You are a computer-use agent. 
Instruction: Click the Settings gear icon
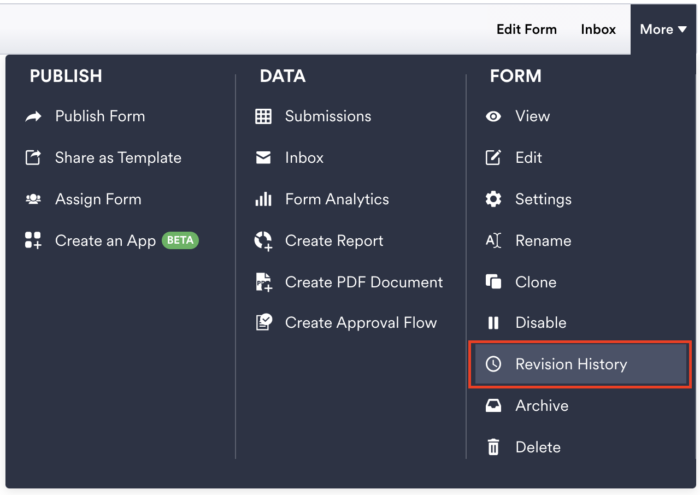[493, 200]
